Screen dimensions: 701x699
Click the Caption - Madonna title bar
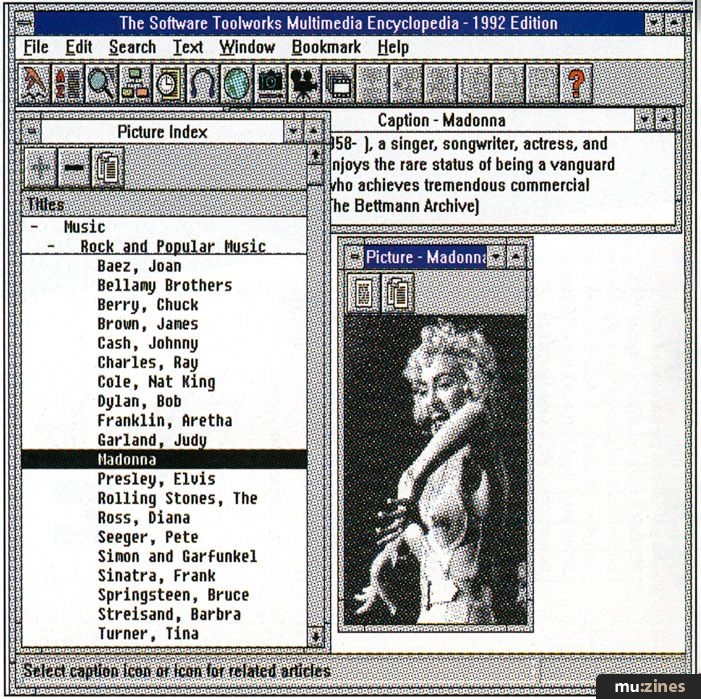pos(482,120)
